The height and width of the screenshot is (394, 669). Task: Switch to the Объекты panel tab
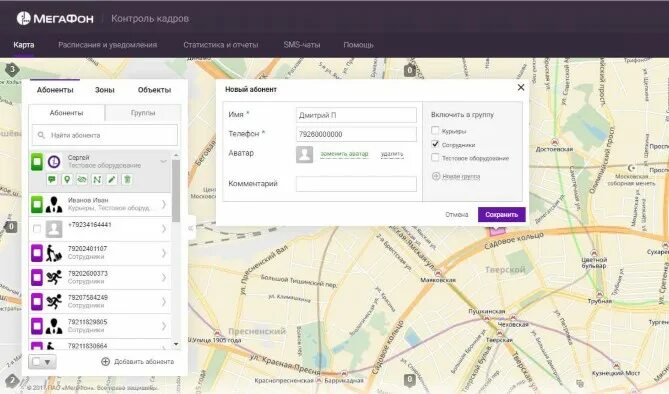154,90
